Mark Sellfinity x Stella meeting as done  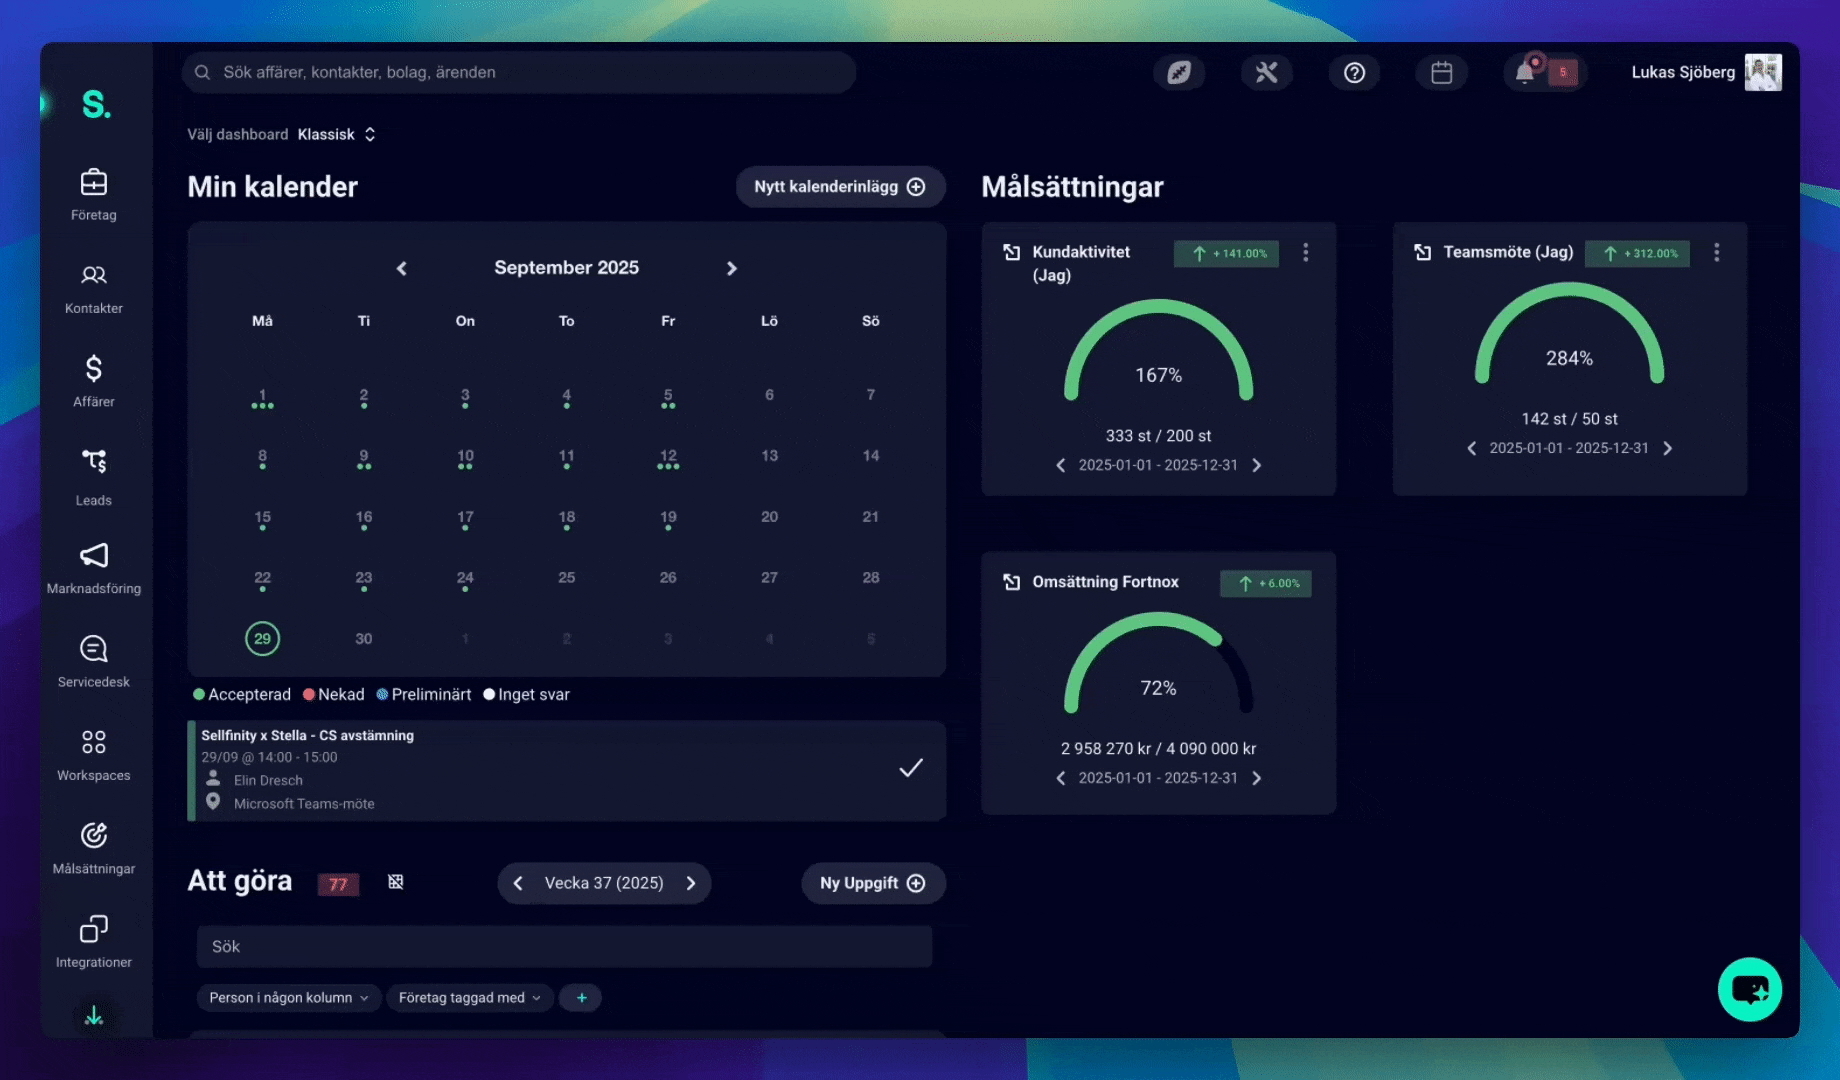(x=911, y=768)
